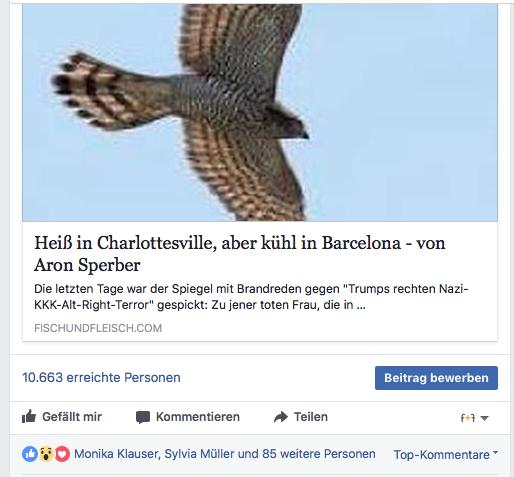The height and width of the screenshot is (477, 514).
Task: Click the thumbs-up Gefällt mir icon
Action: (29, 416)
